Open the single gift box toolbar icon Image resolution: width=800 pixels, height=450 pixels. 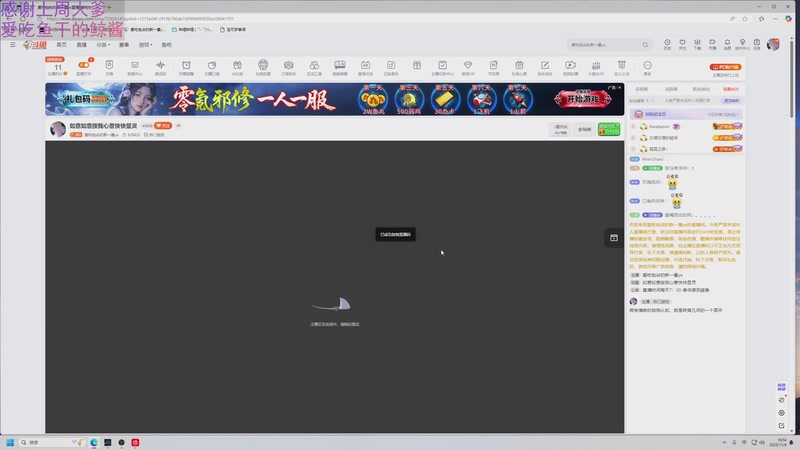[x=417, y=65]
